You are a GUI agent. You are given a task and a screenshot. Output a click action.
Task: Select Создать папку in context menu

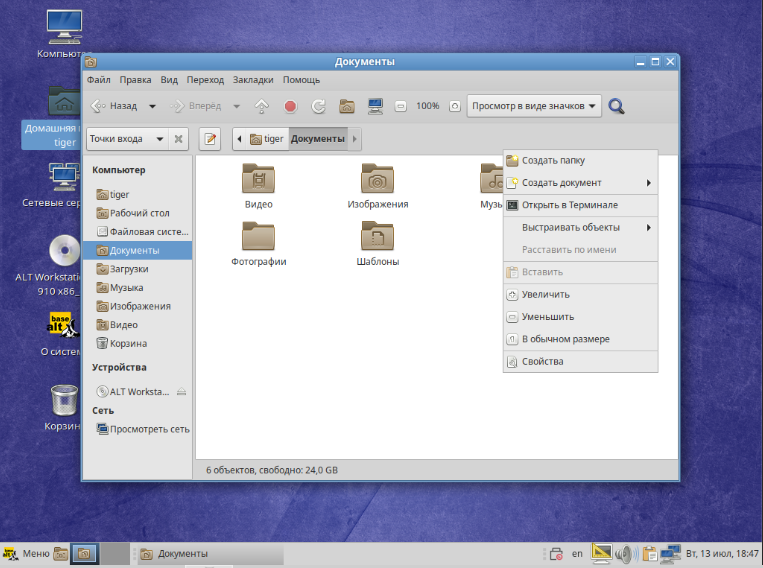coord(553,160)
